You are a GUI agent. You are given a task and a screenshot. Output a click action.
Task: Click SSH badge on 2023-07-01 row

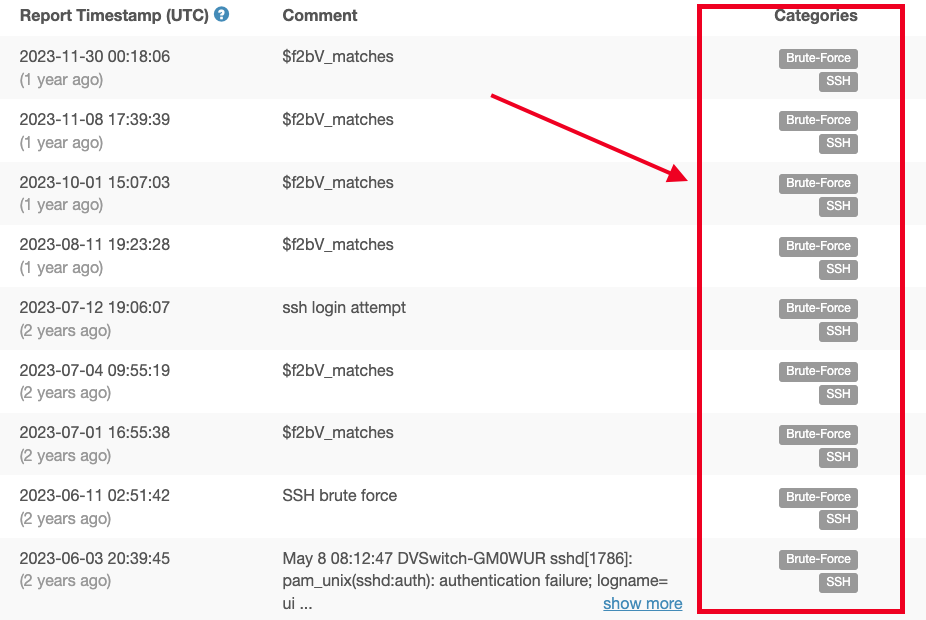click(x=838, y=457)
